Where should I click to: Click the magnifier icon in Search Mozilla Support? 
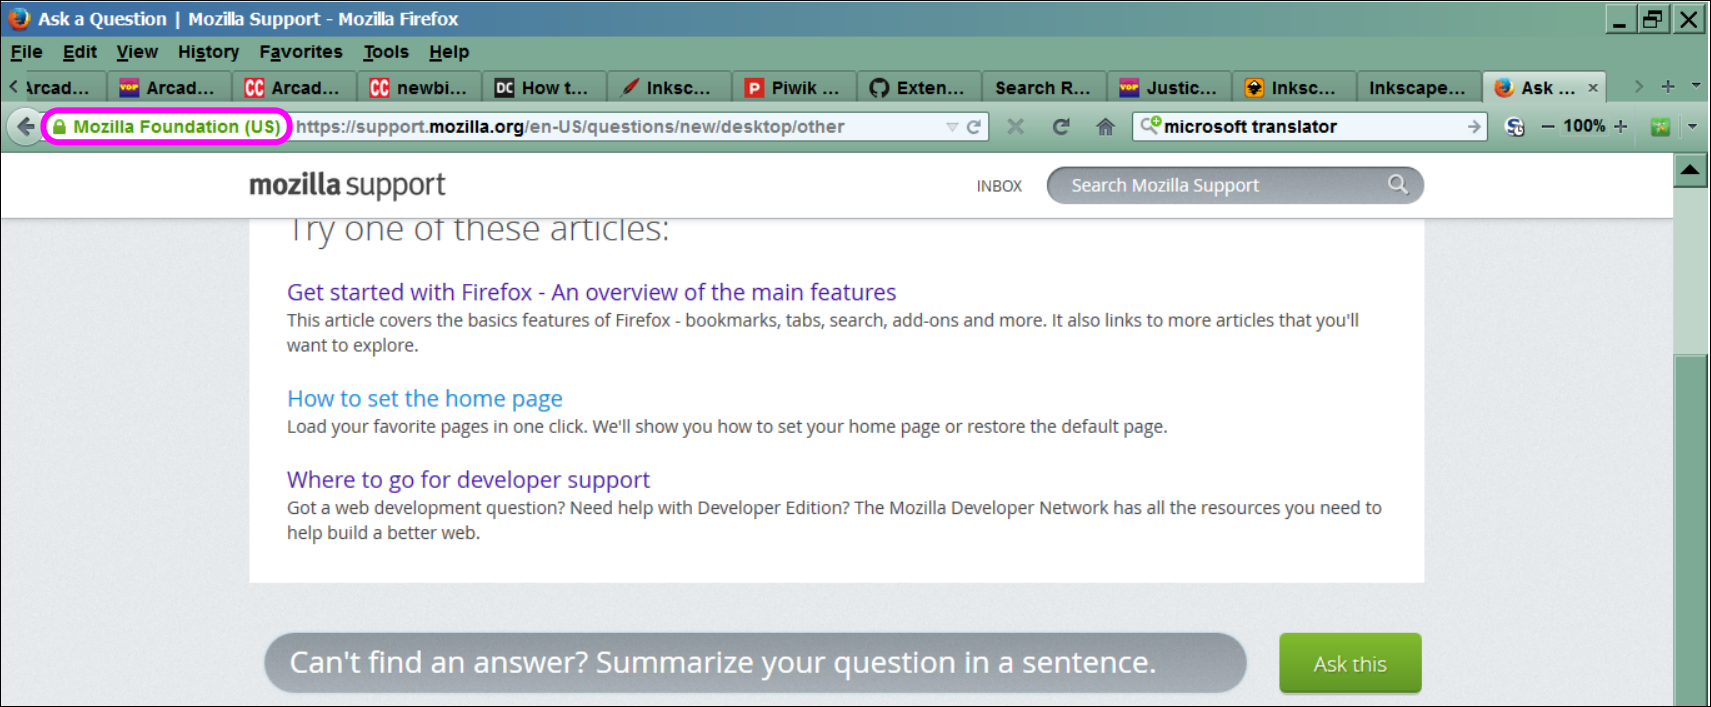(x=1397, y=184)
